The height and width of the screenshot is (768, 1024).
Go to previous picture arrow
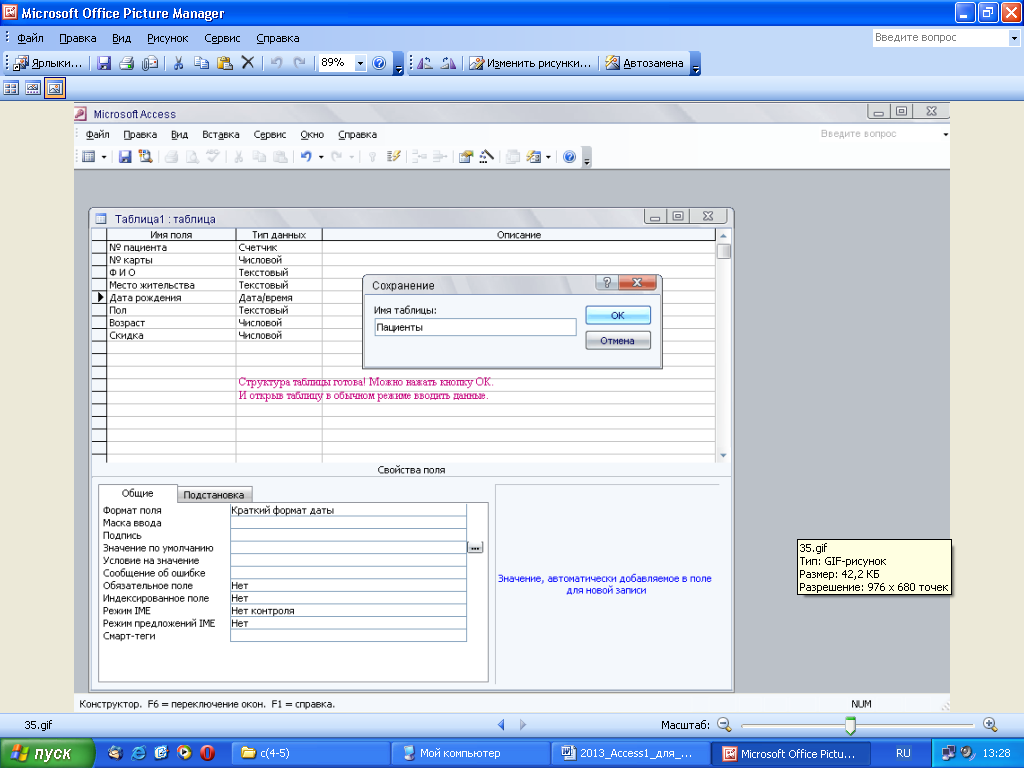[502, 724]
